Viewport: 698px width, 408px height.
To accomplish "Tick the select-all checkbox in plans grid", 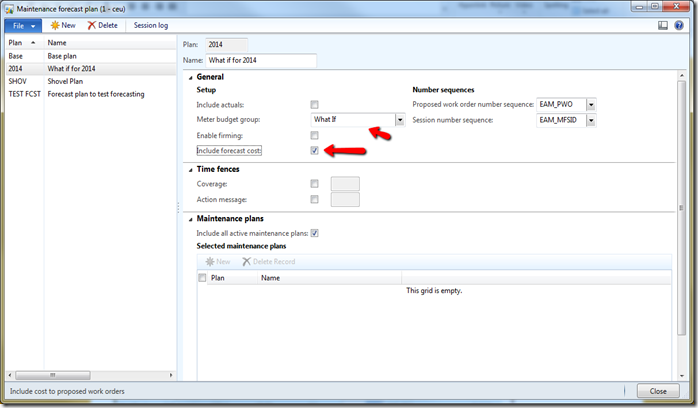I will (x=202, y=278).
